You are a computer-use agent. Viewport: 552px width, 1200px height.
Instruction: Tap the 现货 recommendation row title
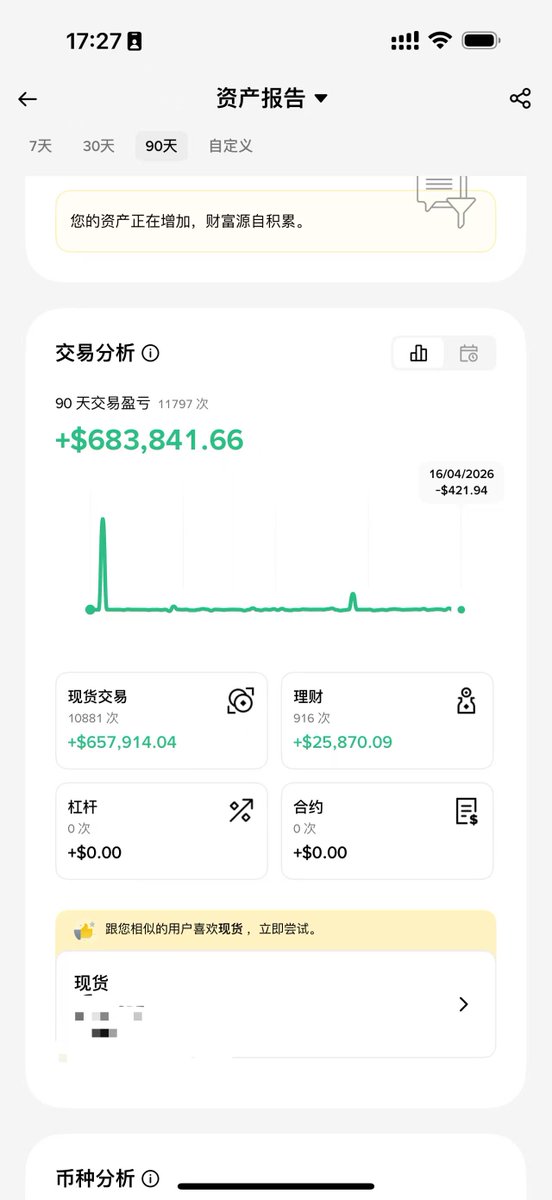pyautogui.click(x=91, y=983)
